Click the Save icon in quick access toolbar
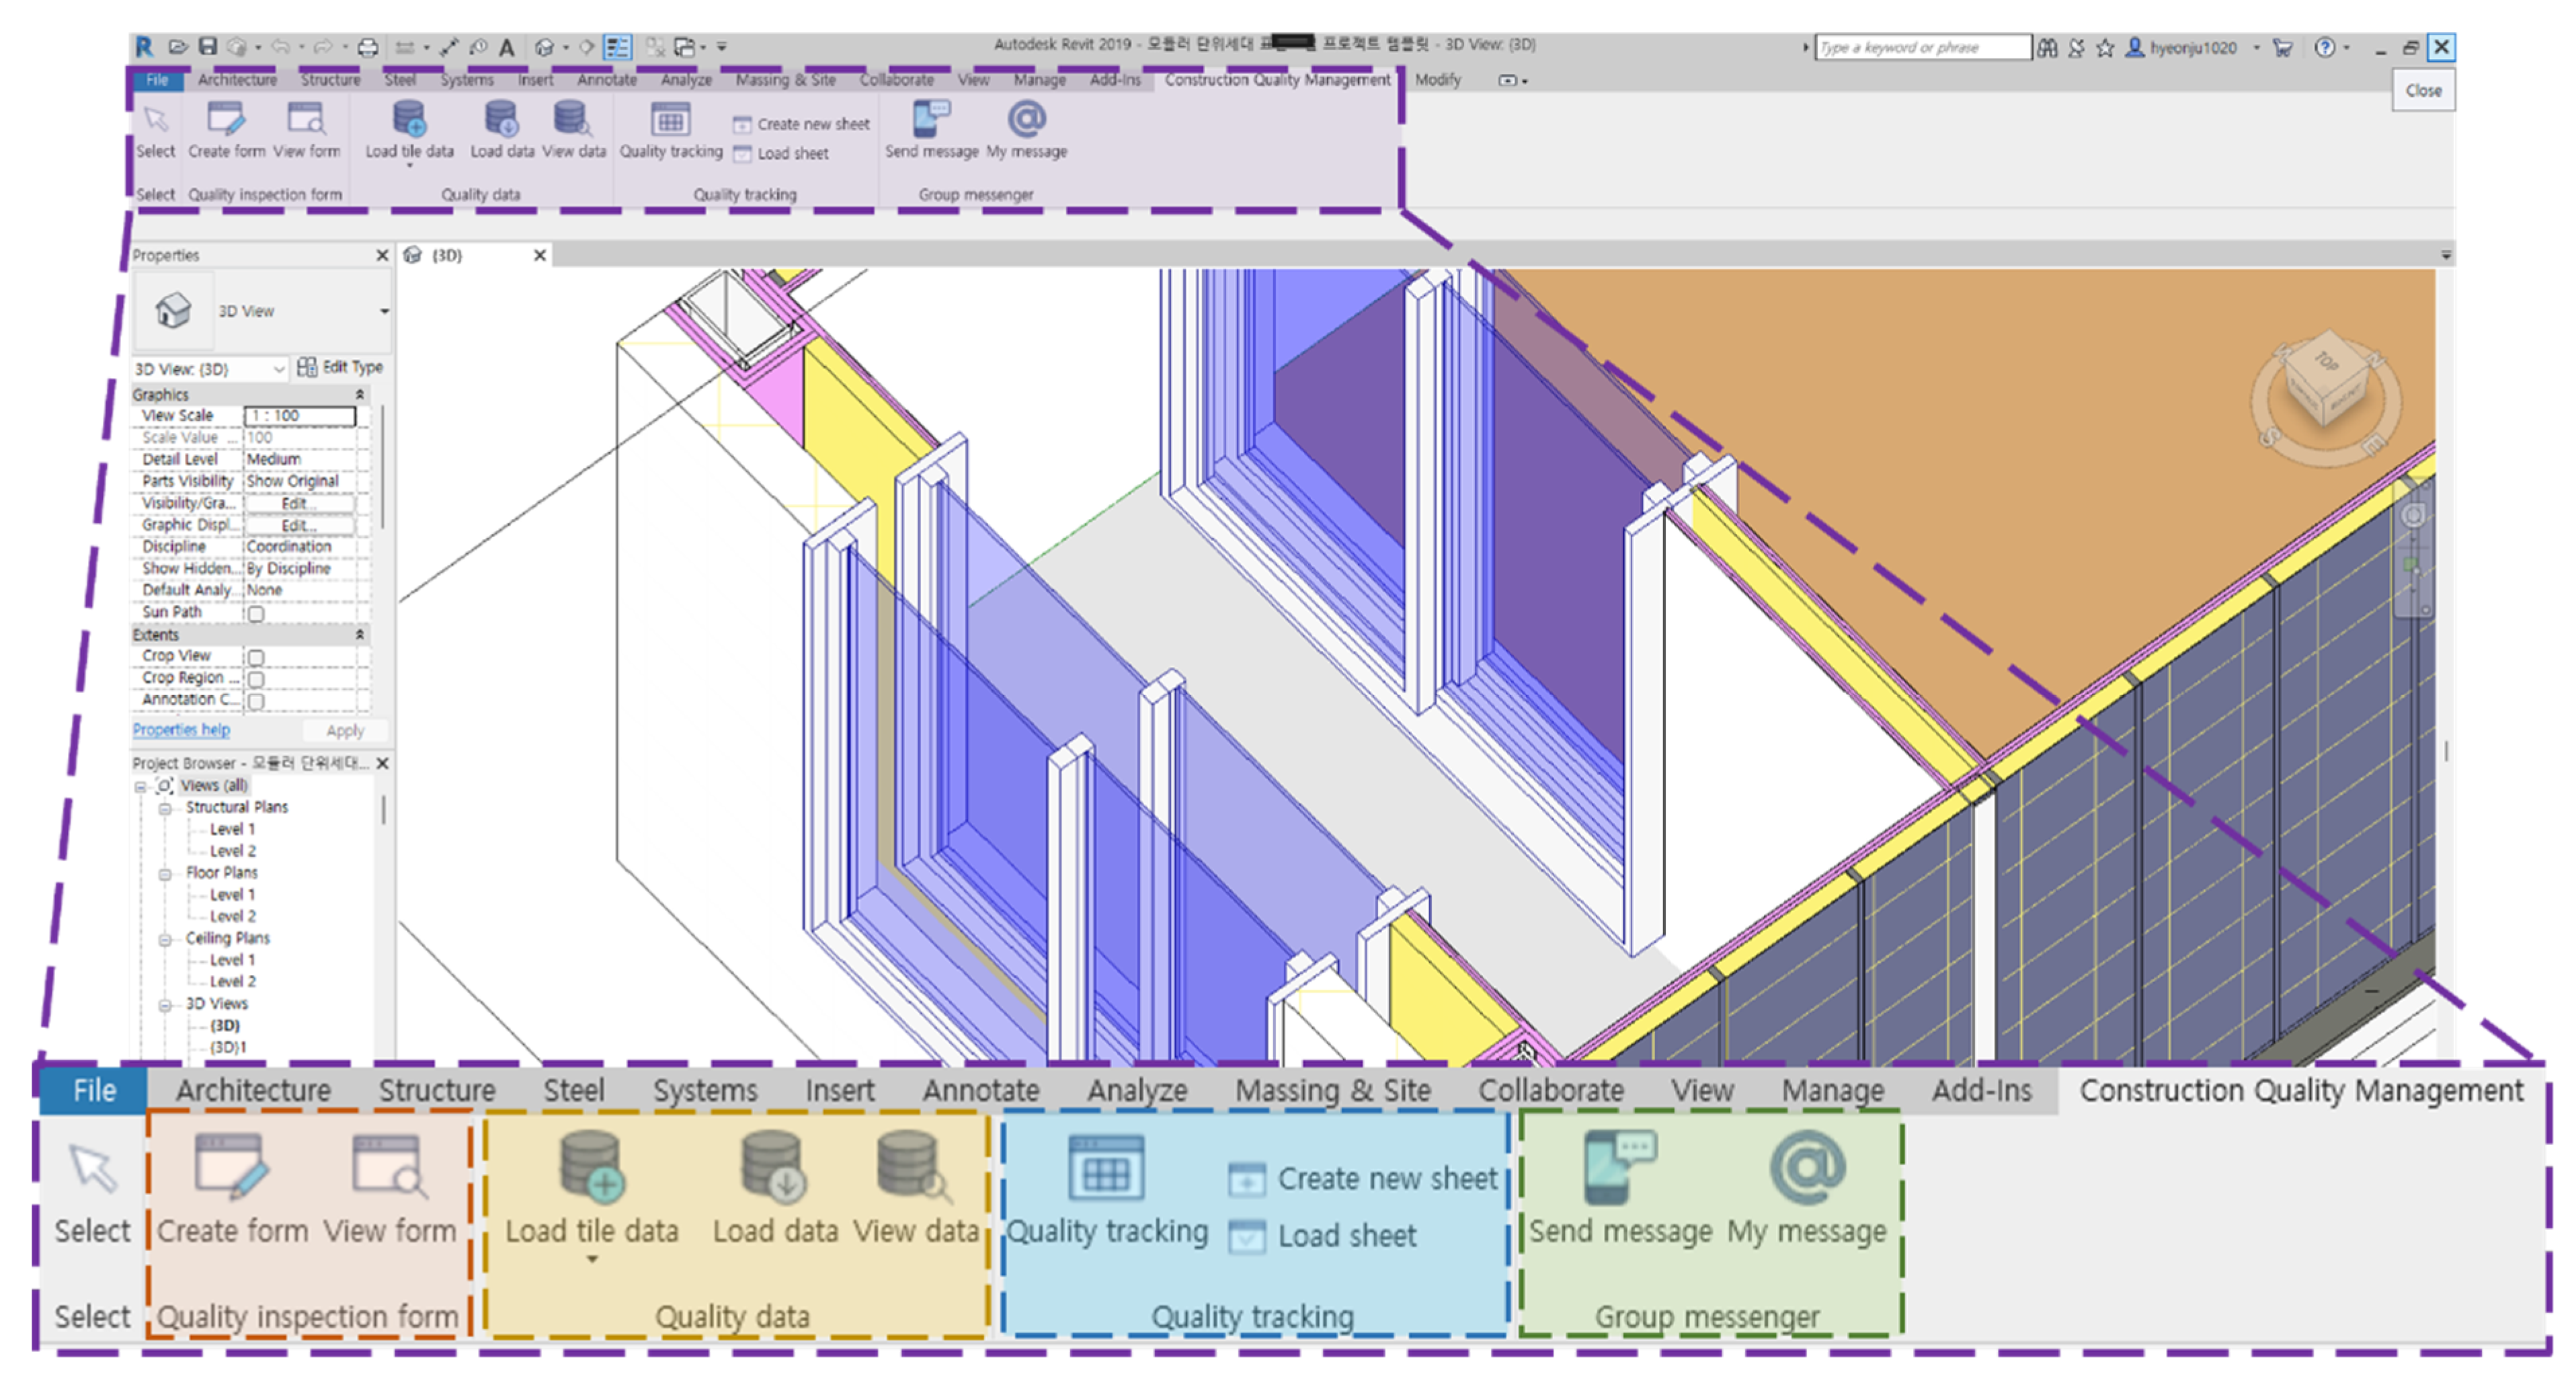 (208, 47)
